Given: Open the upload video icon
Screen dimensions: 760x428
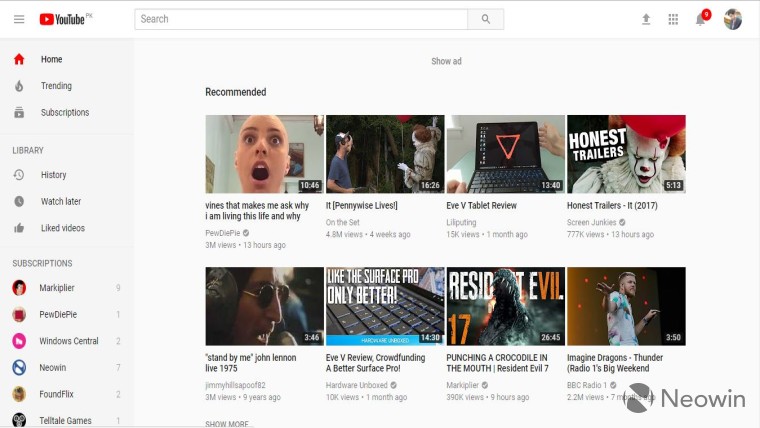Looking at the screenshot, I should 646,19.
